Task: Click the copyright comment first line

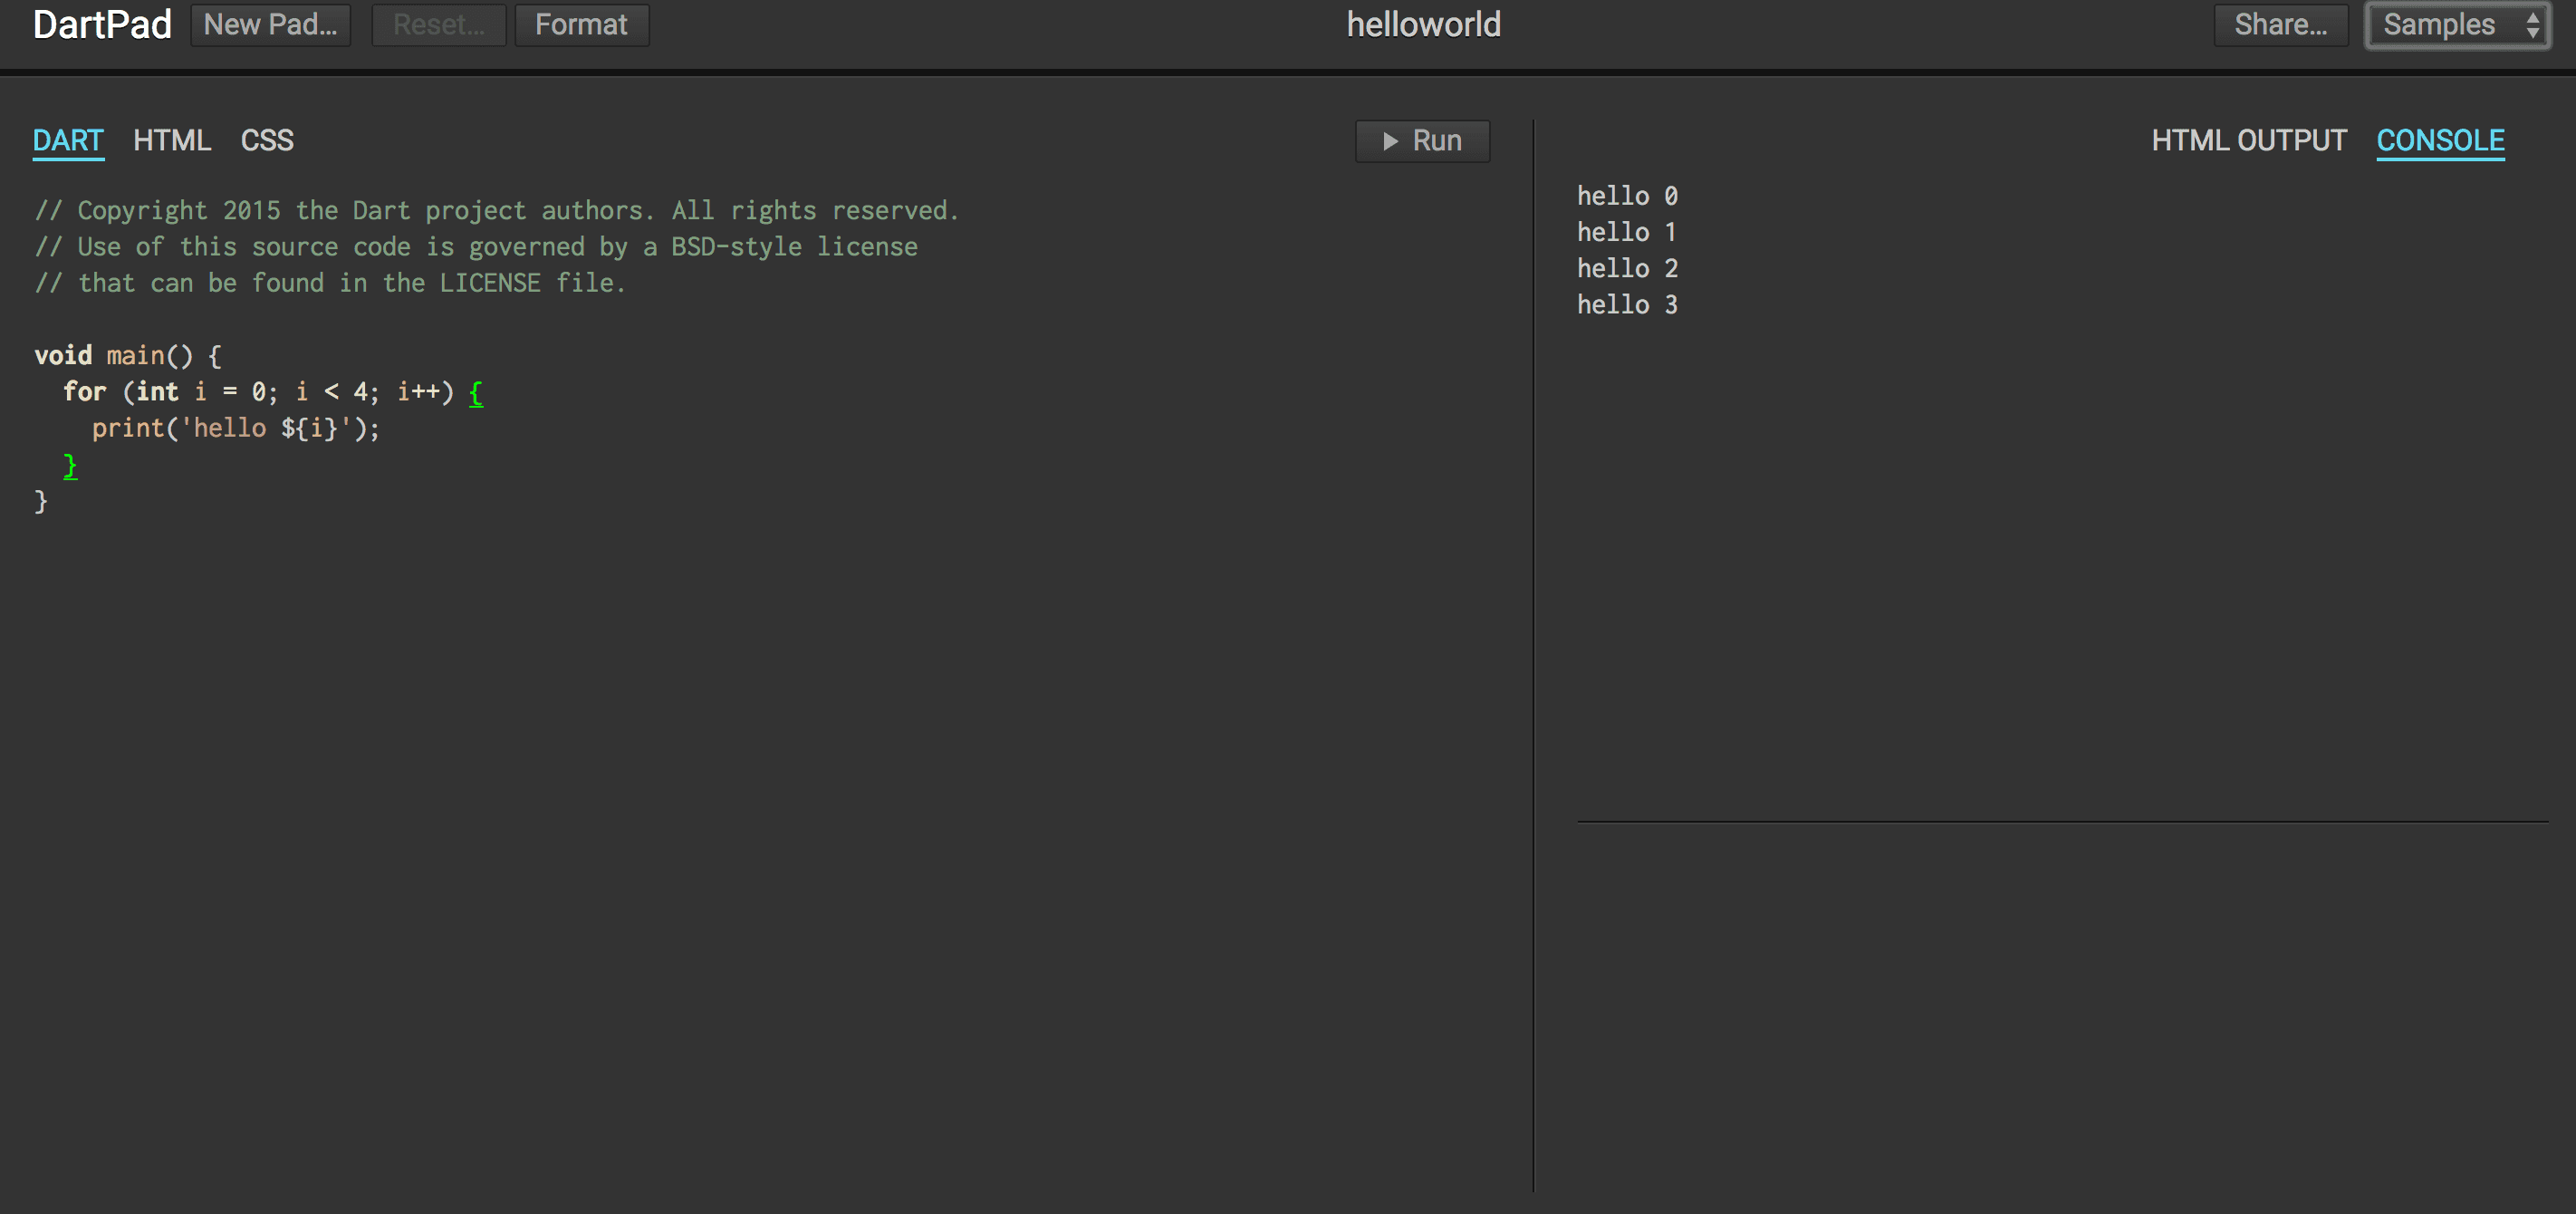Action: click(497, 210)
